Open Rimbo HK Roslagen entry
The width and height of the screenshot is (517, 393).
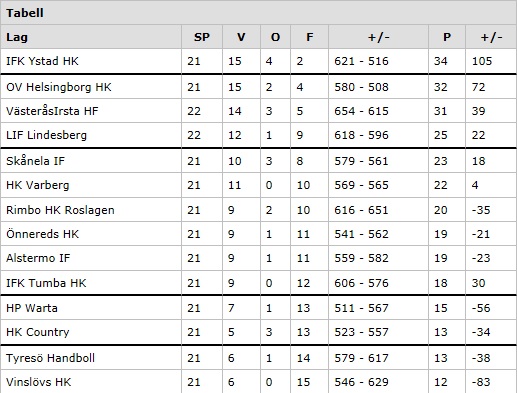60,210
